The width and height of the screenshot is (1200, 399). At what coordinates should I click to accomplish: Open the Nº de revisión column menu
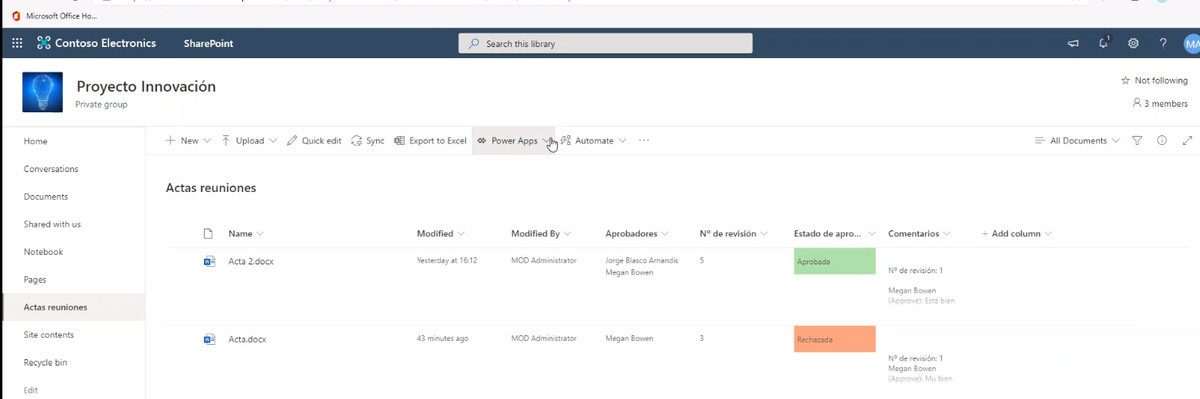[x=733, y=233]
